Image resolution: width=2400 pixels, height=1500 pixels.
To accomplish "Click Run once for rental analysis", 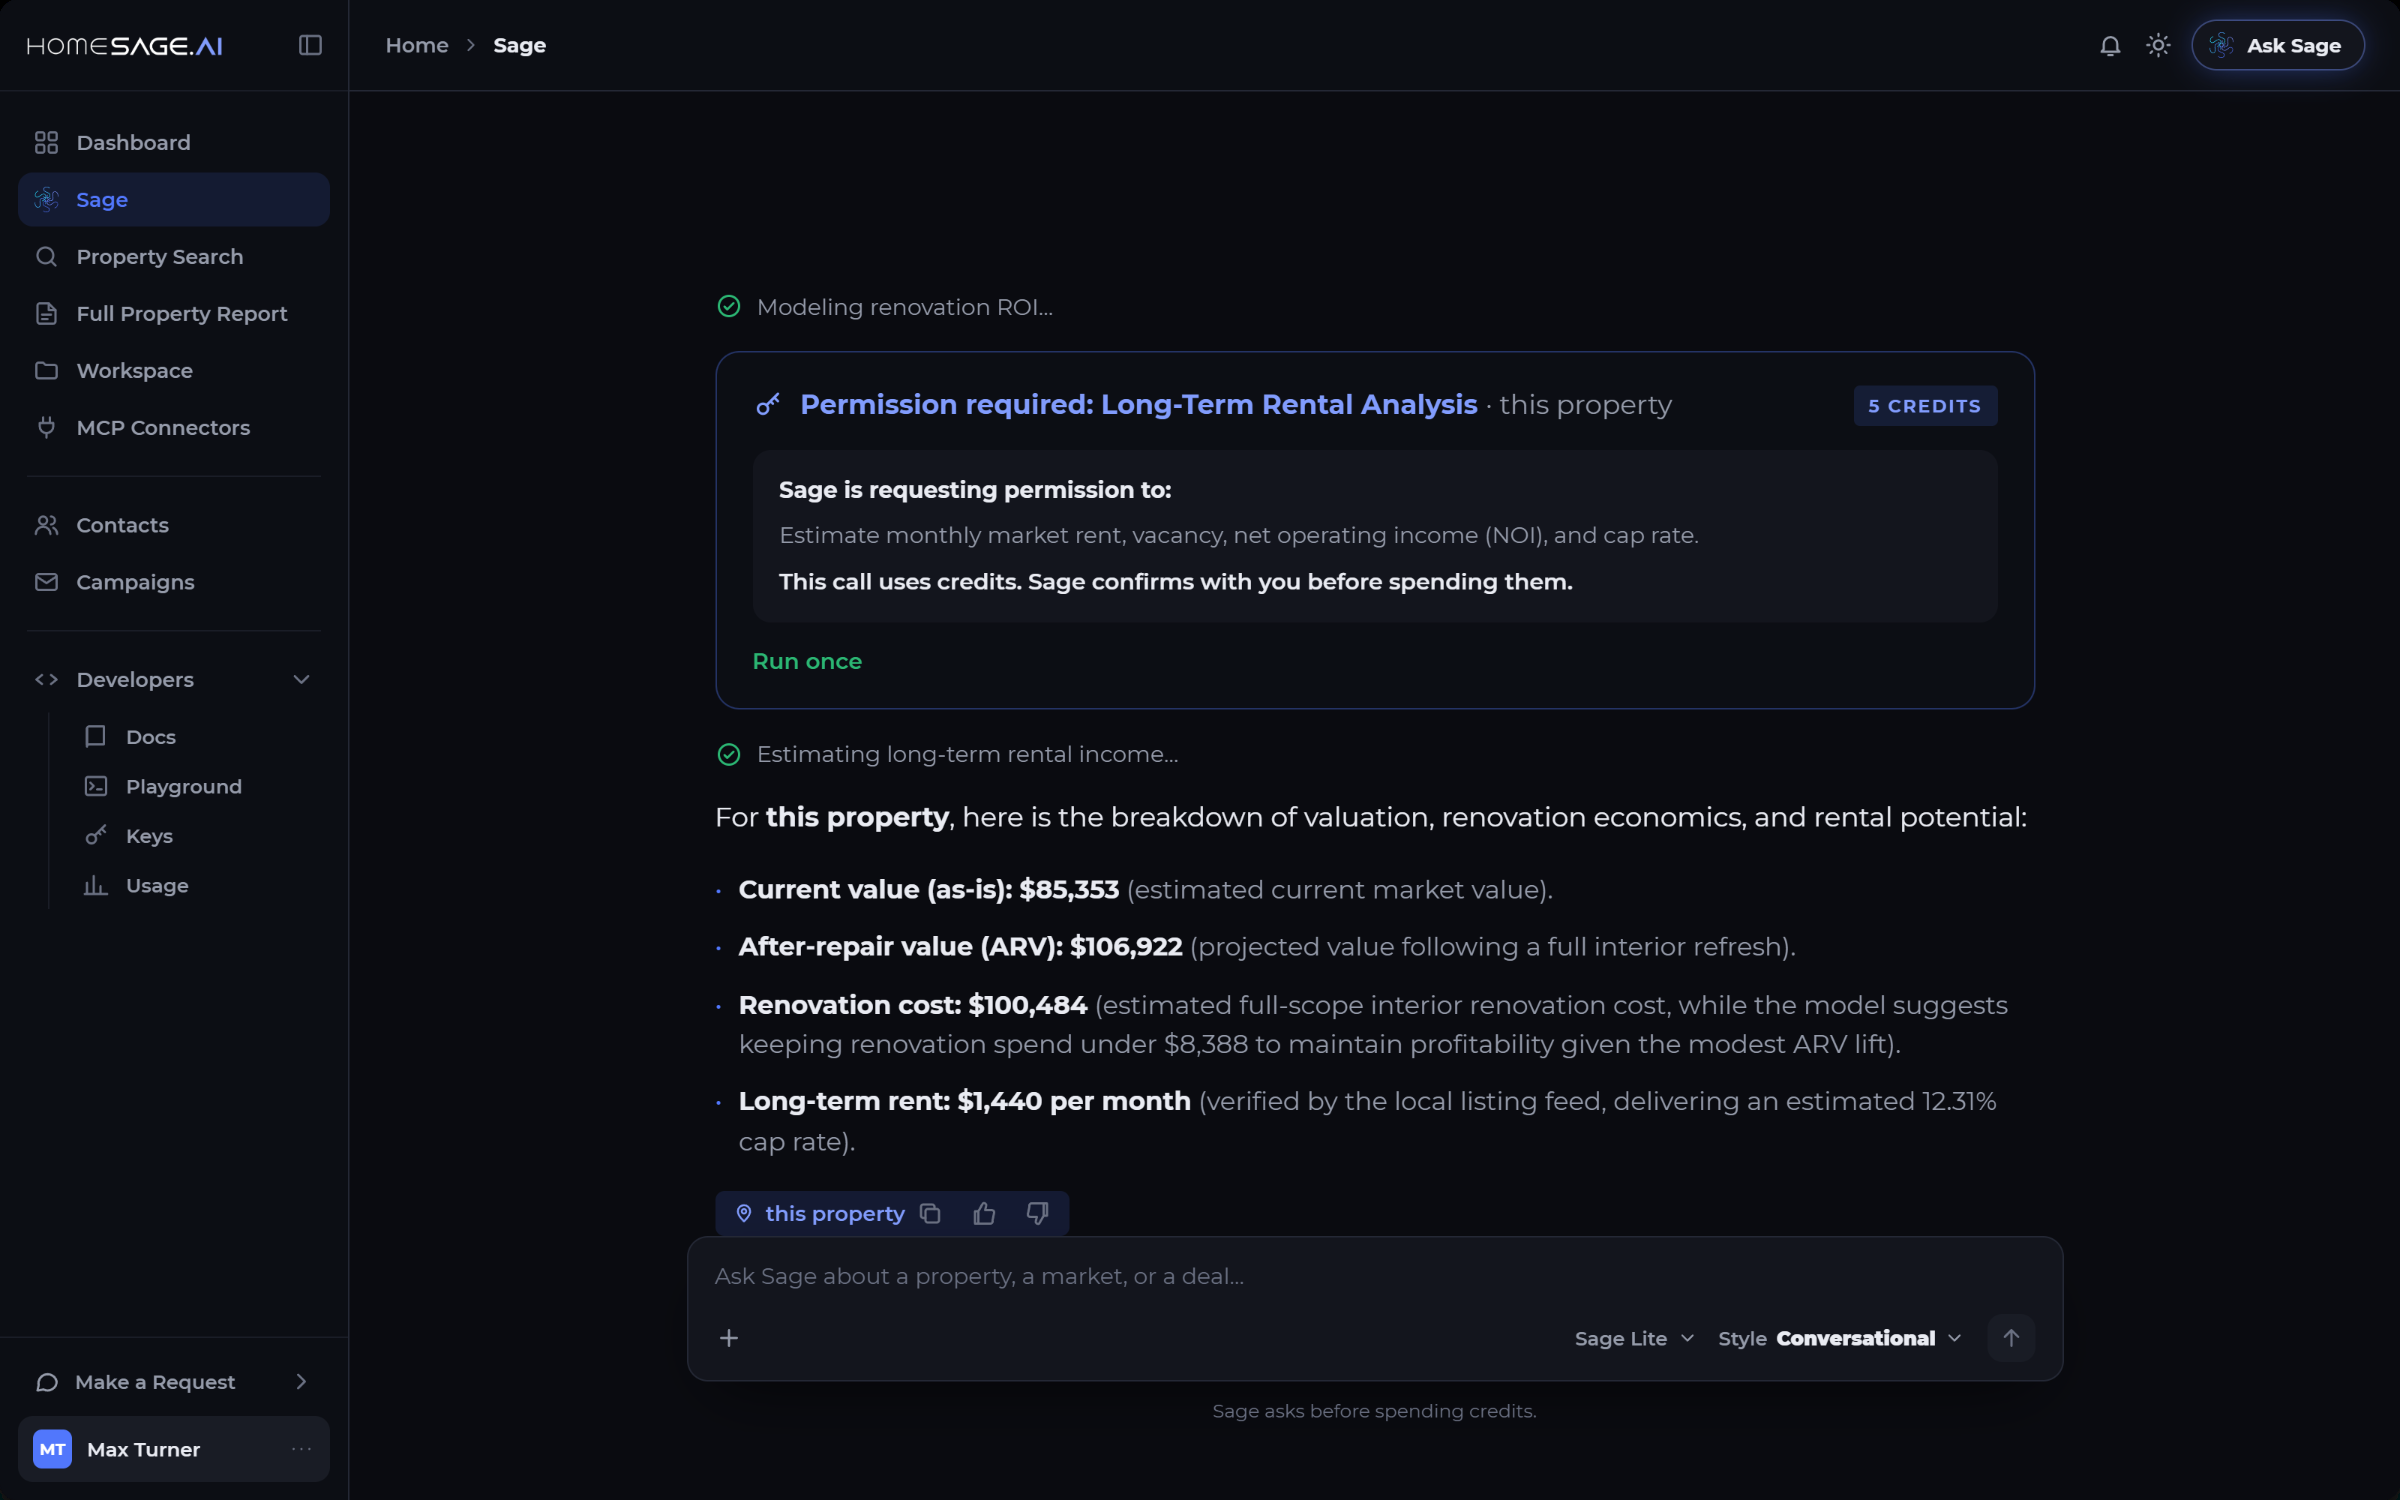I will tap(807, 661).
